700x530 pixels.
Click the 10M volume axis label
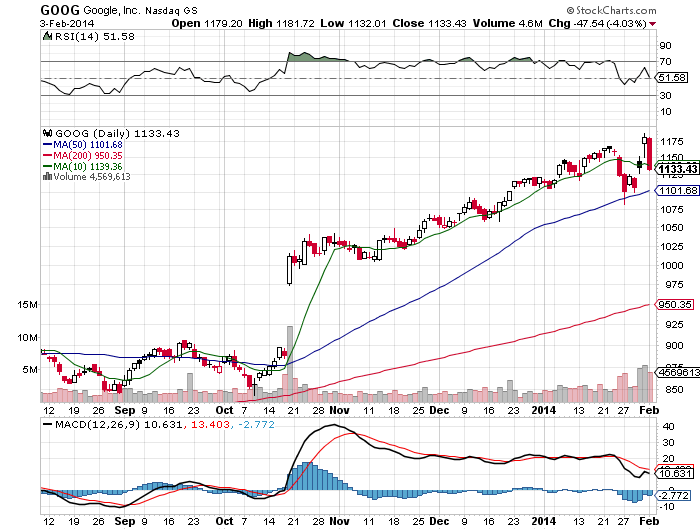28,337
